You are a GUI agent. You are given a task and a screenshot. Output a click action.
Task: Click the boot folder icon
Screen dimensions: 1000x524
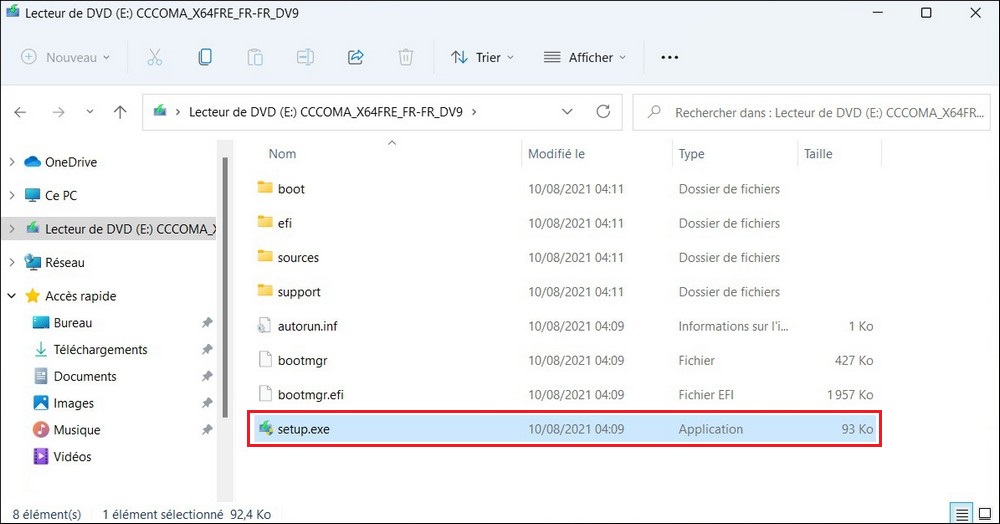pyautogui.click(x=265, y=187)
